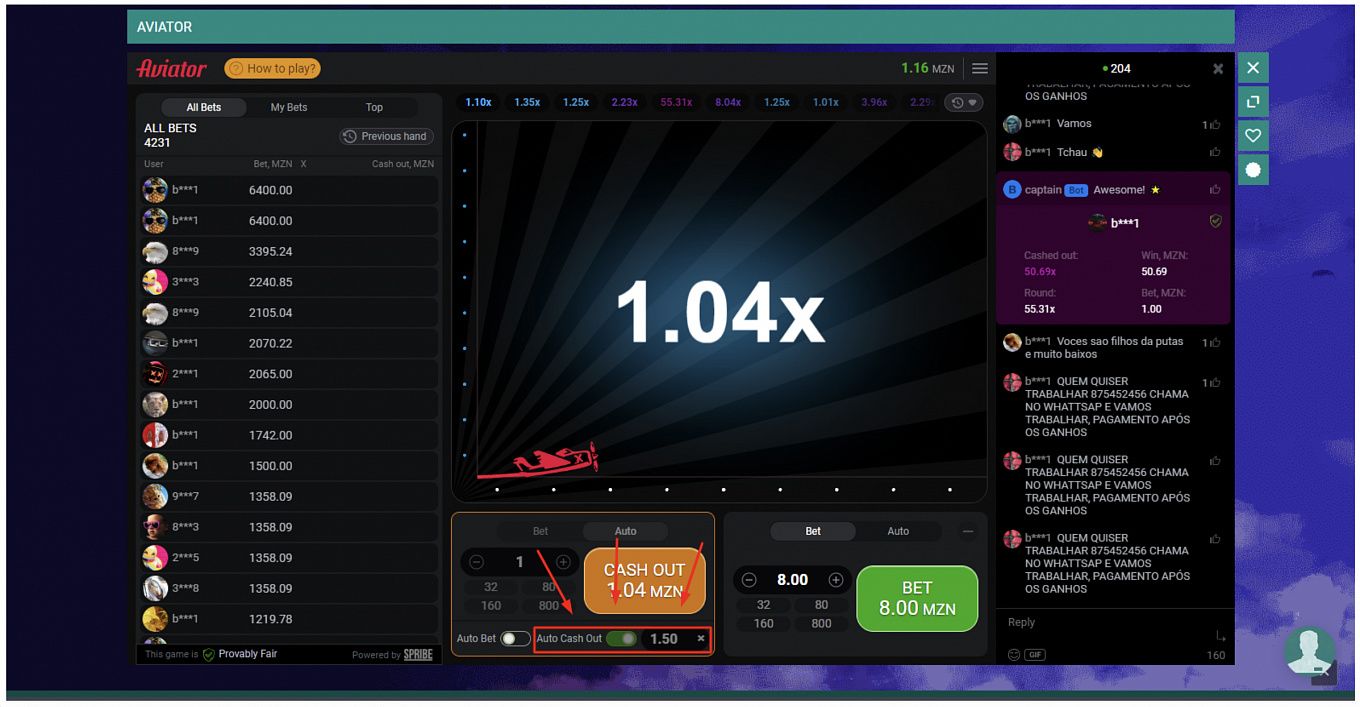Collapse second bet panel with minus button
This screenshot has width=1360, height=707.
coord(967,532)
